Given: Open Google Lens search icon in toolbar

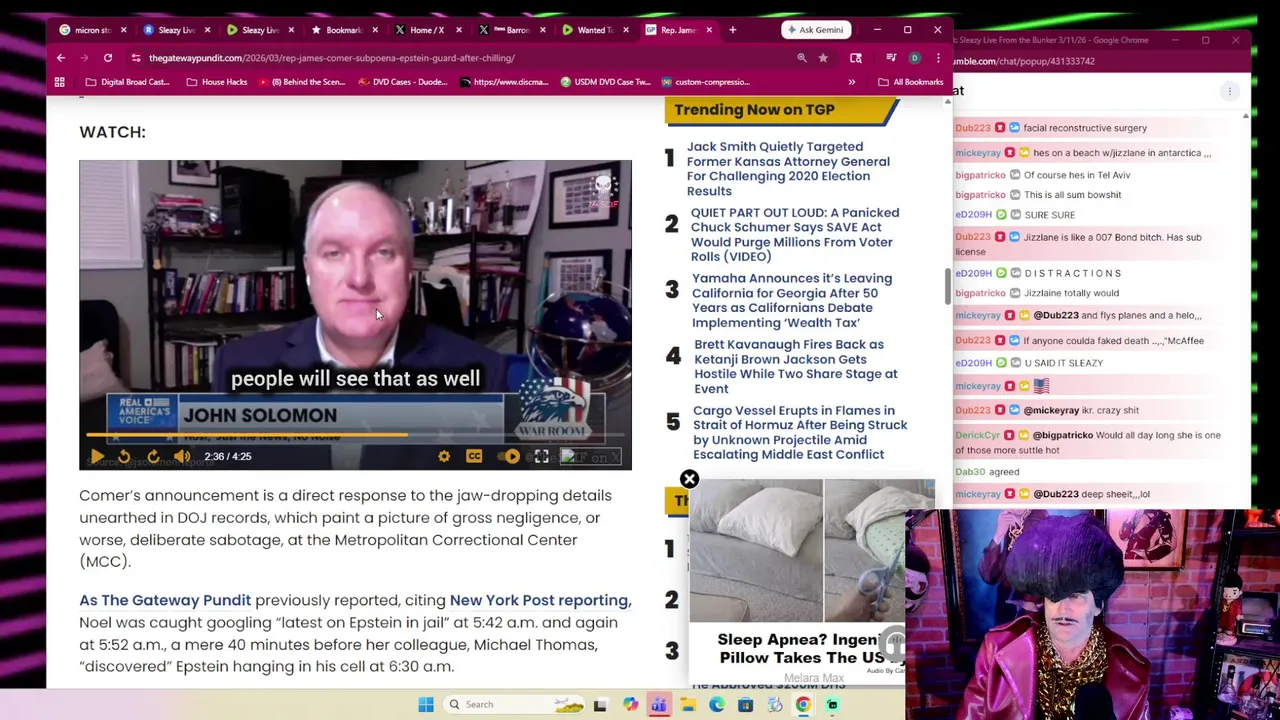Looking at the screenshot, I should pos(856,58).
